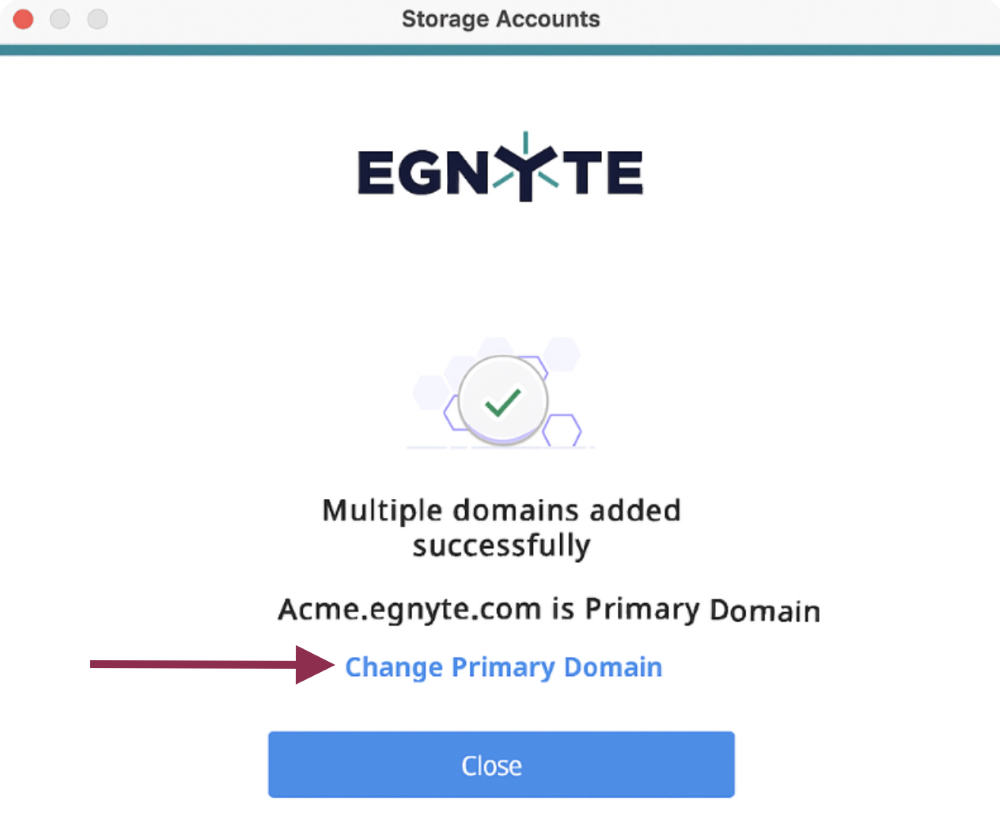1000x824 pixels.
Task: Click the Egnyte logo
Action: pos(500,172)
